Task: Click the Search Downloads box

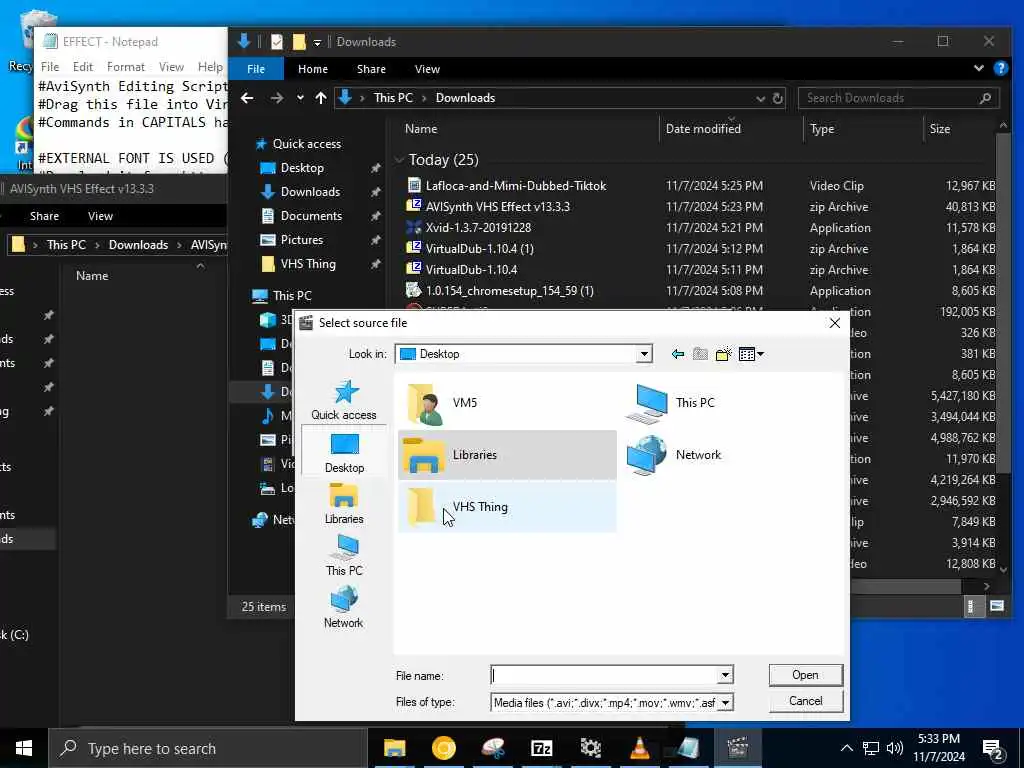Action: click(x=899, y=98)
